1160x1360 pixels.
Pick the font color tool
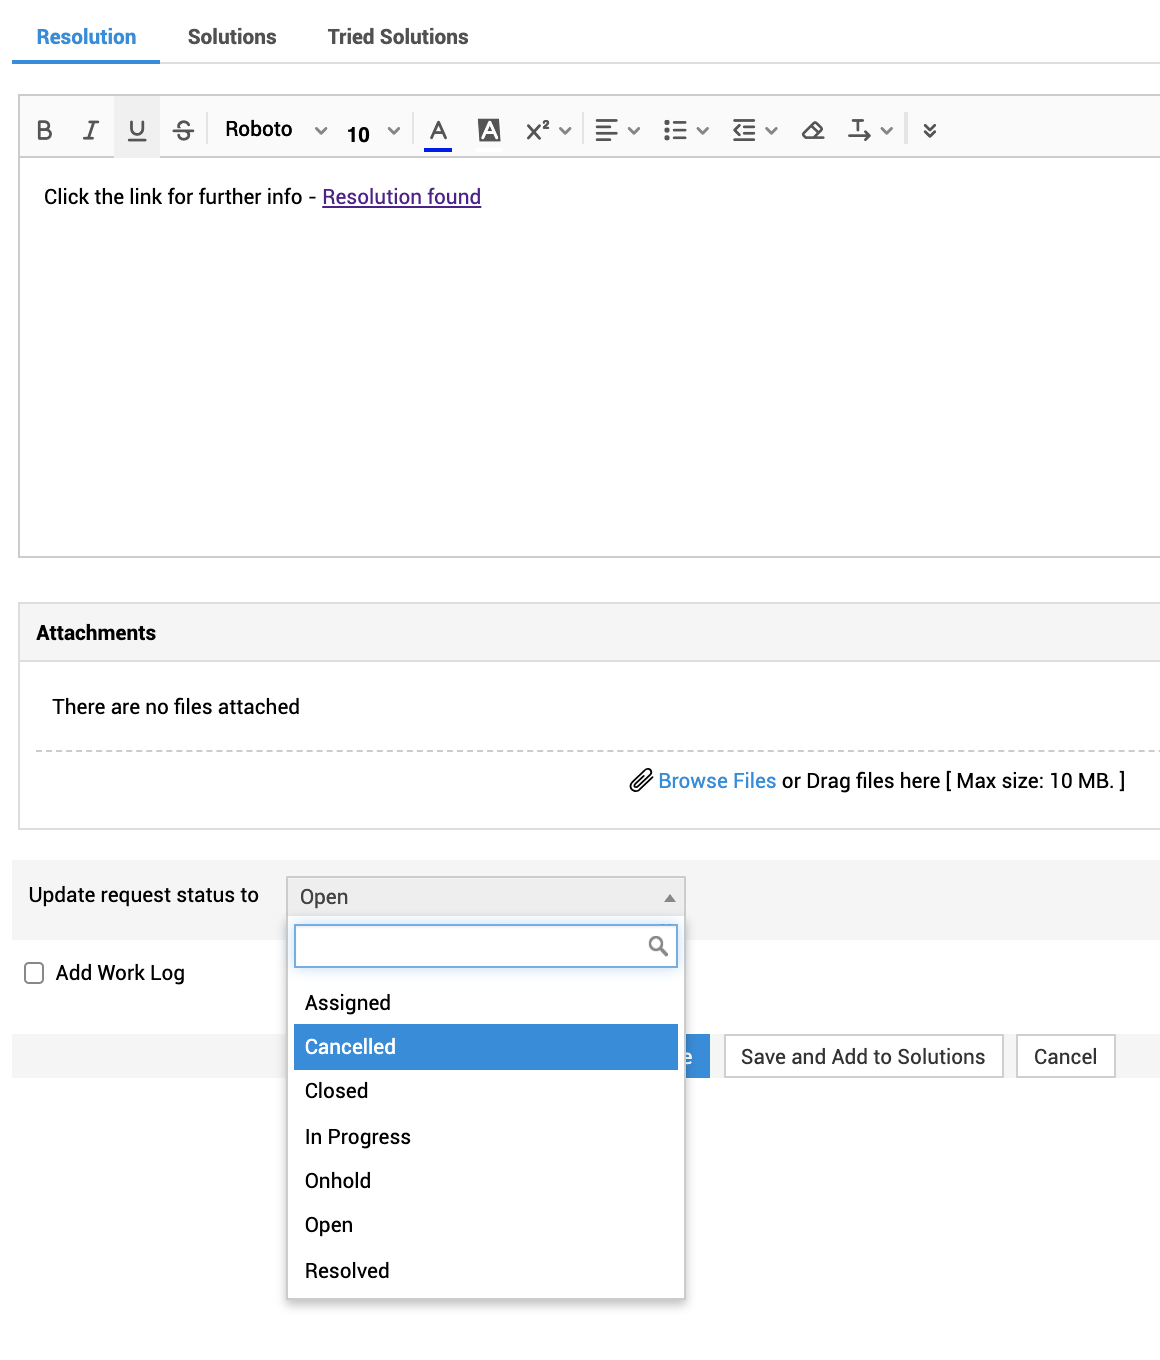point(438,130)
